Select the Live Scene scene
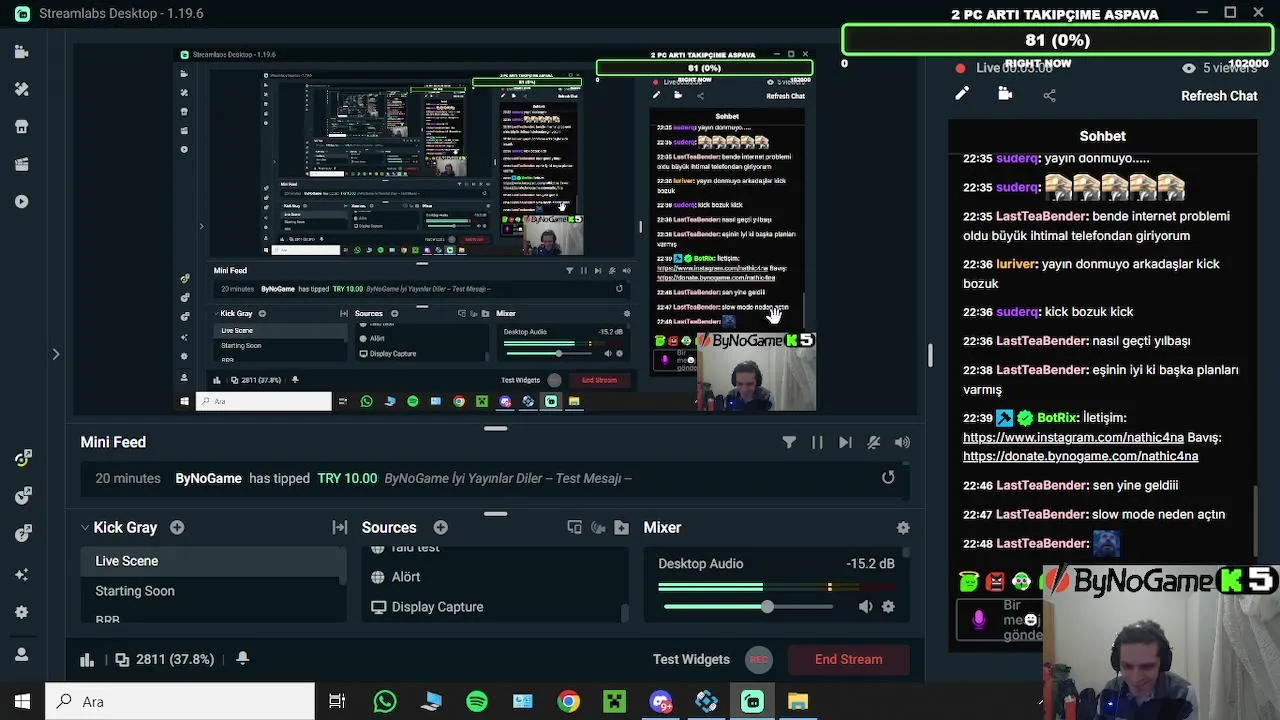 (213, 561)
